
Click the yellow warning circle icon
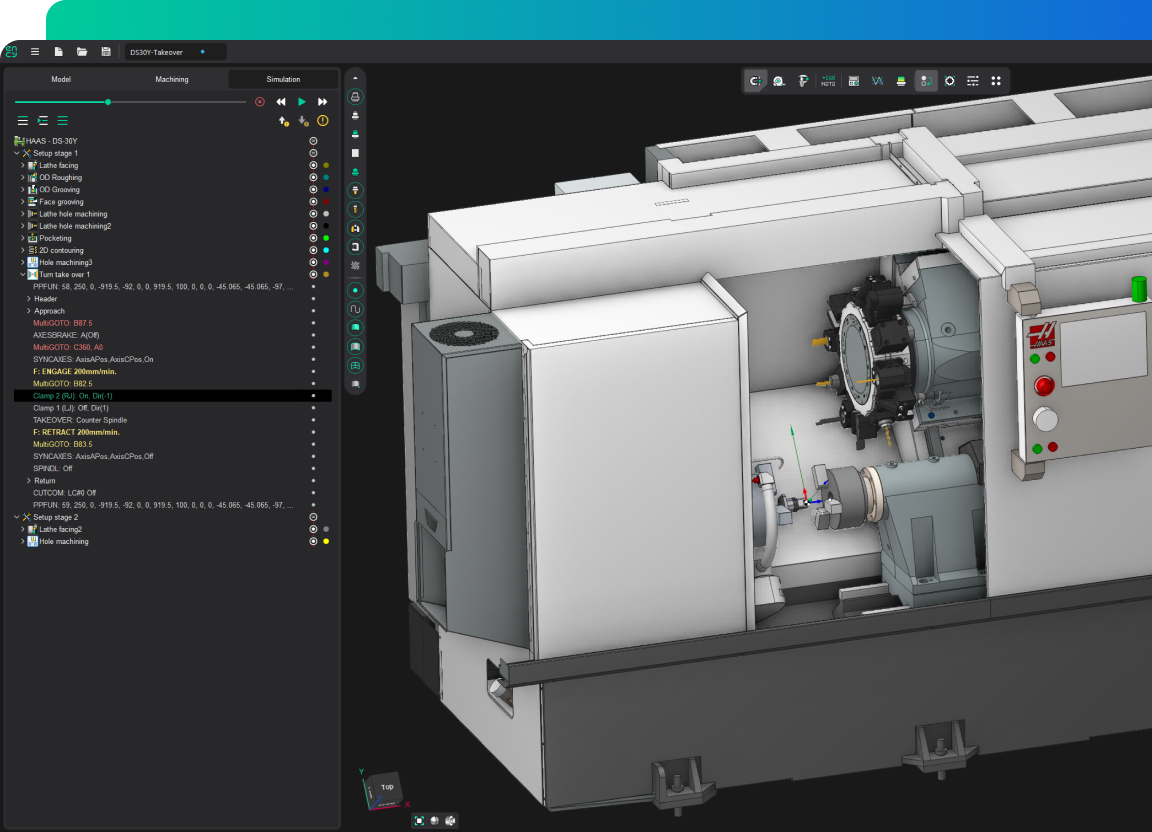[322, 121]
